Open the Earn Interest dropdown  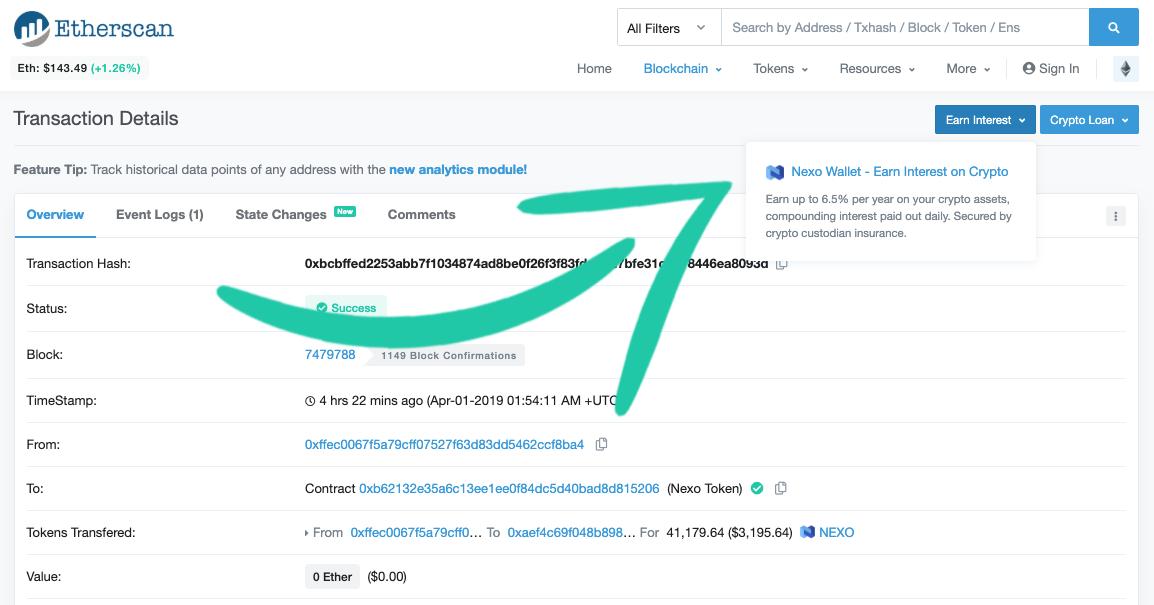(985, 120)
